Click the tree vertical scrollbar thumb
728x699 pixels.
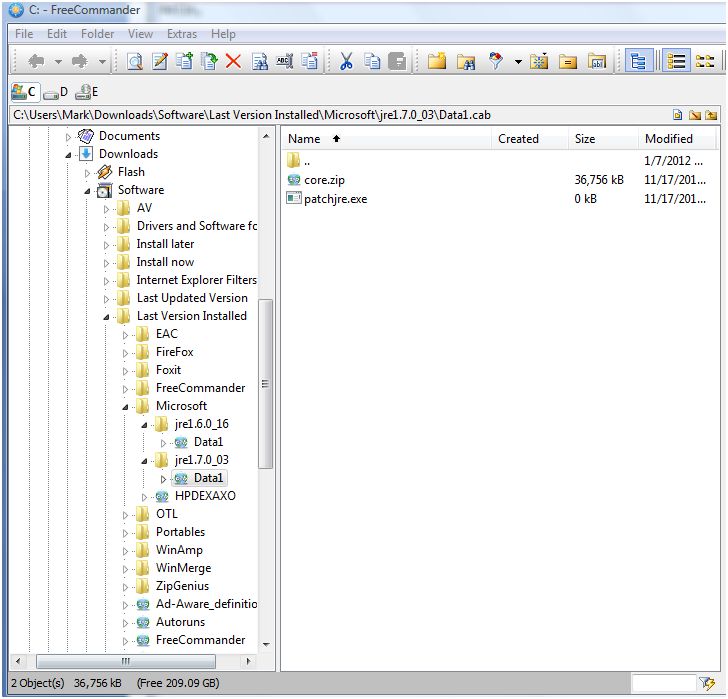coord(265,384)
